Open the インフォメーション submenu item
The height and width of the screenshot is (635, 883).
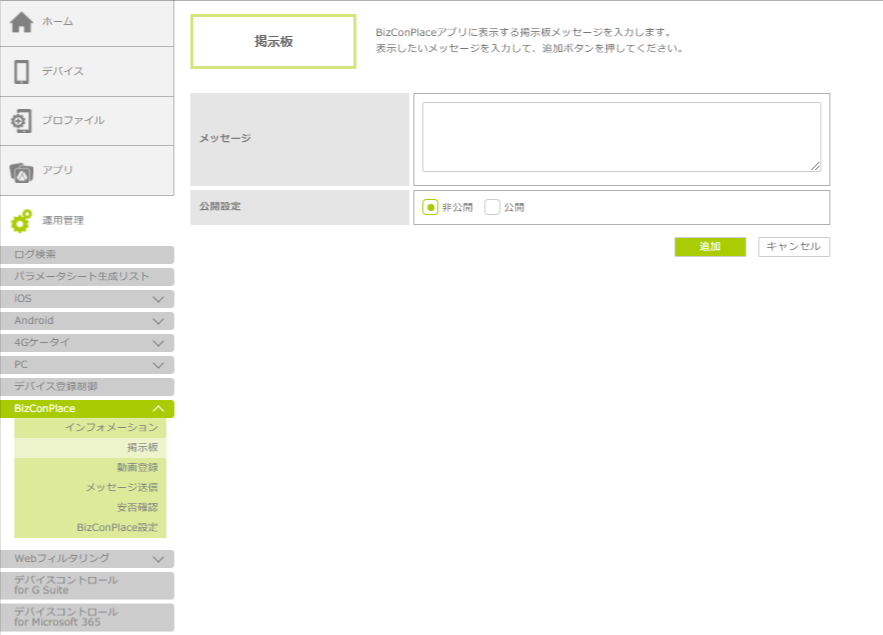111,428
